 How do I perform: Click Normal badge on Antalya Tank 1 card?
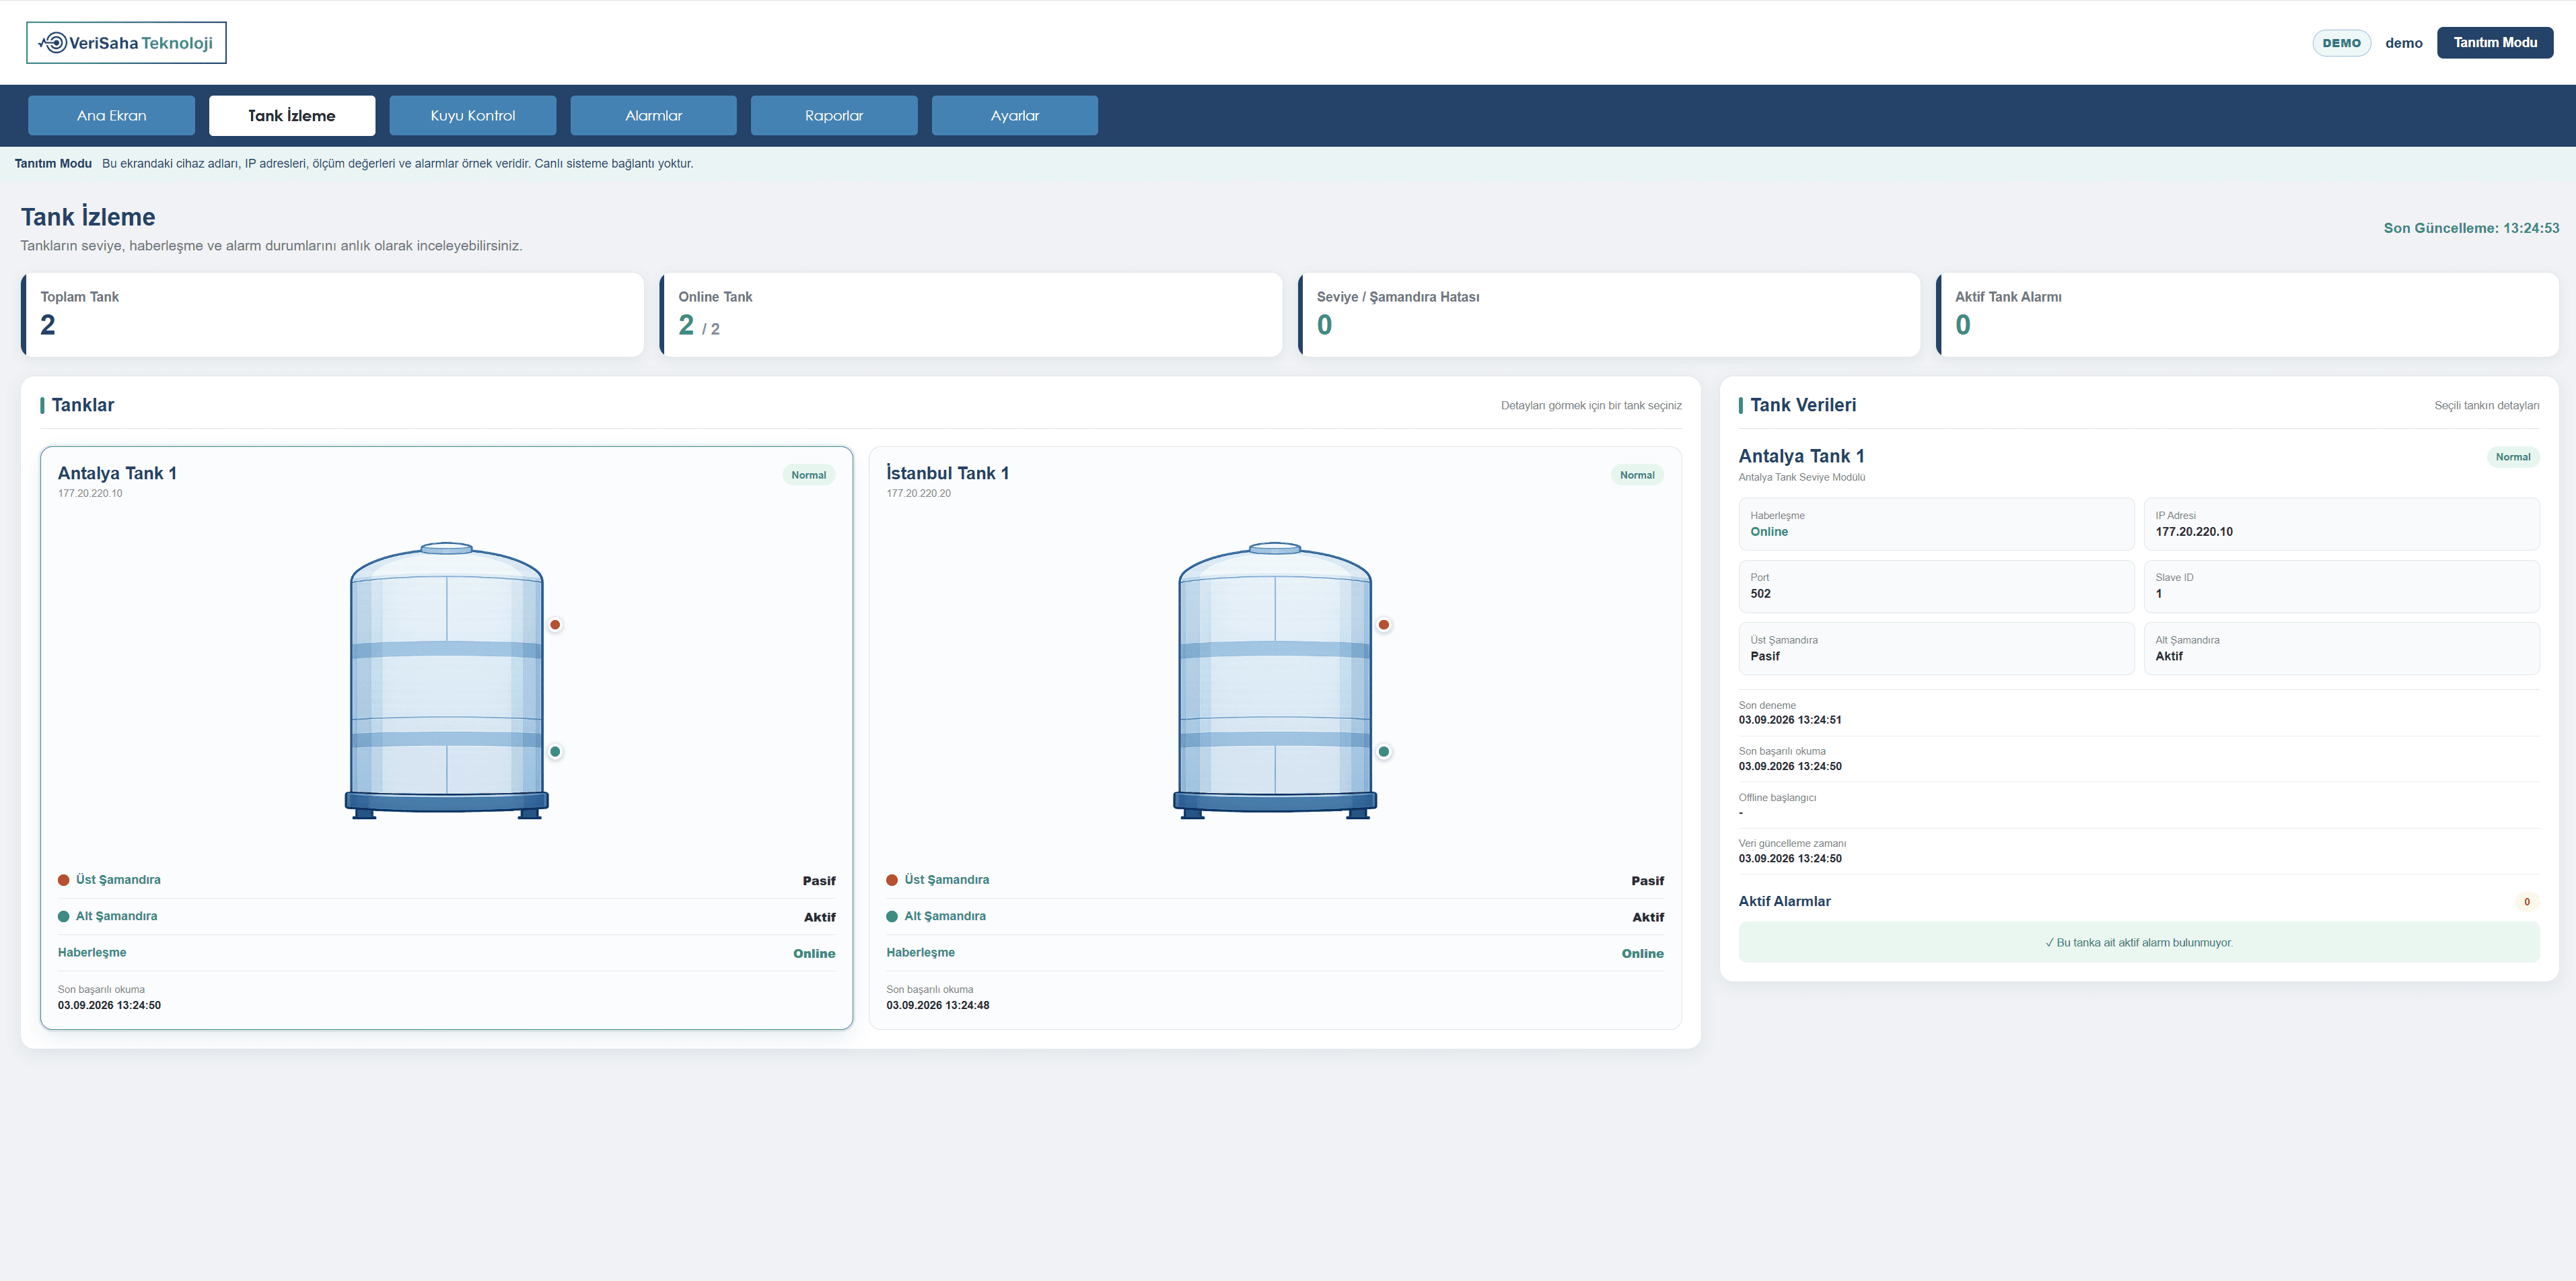click(x=809, y=475)
